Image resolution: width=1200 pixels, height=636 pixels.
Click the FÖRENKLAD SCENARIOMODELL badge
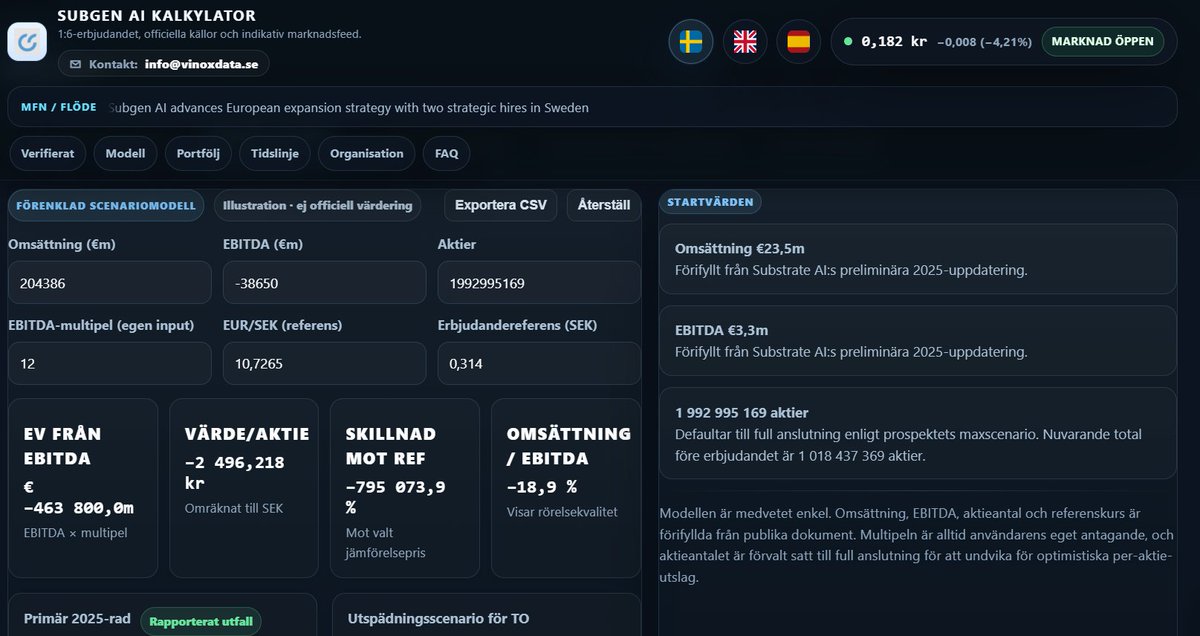(x=106, y=205)
